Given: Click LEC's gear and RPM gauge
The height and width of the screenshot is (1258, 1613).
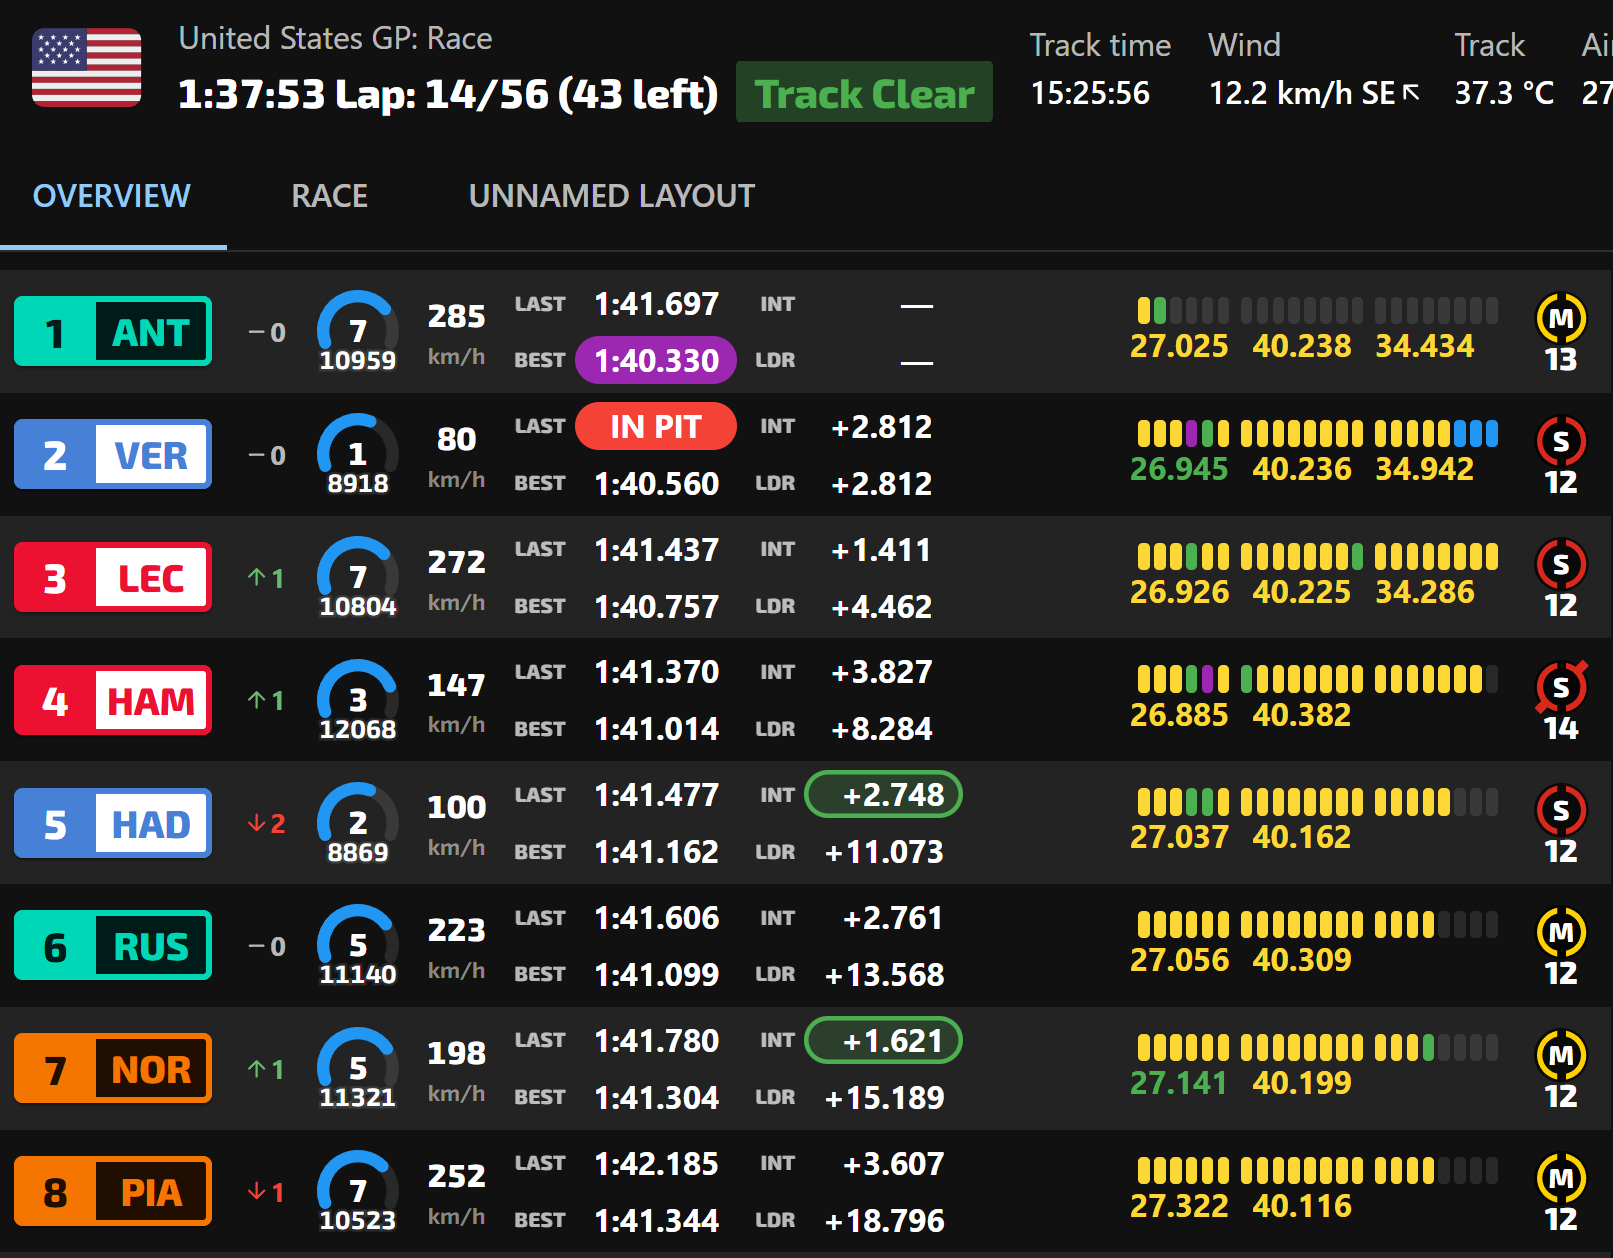Looking at the screenshot, I should pos(357,578).
